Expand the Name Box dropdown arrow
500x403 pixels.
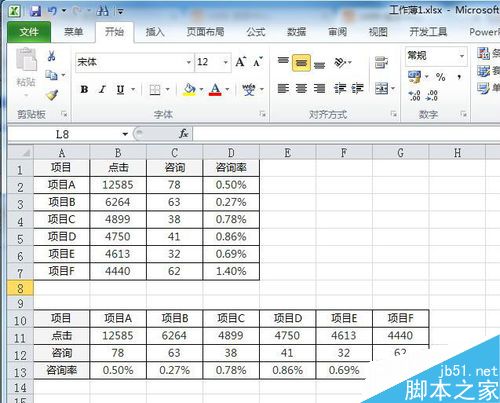(x=125, y=134)
